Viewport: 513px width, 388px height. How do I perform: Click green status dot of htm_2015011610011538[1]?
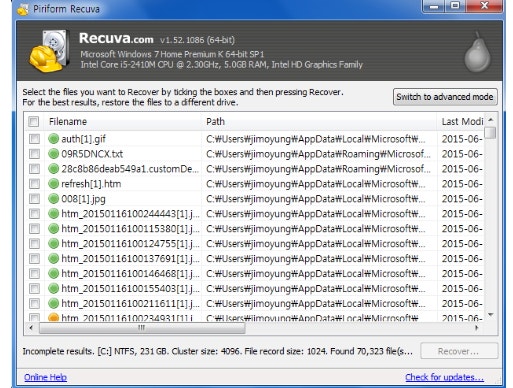pyautogui.click(x=53, y=229)
